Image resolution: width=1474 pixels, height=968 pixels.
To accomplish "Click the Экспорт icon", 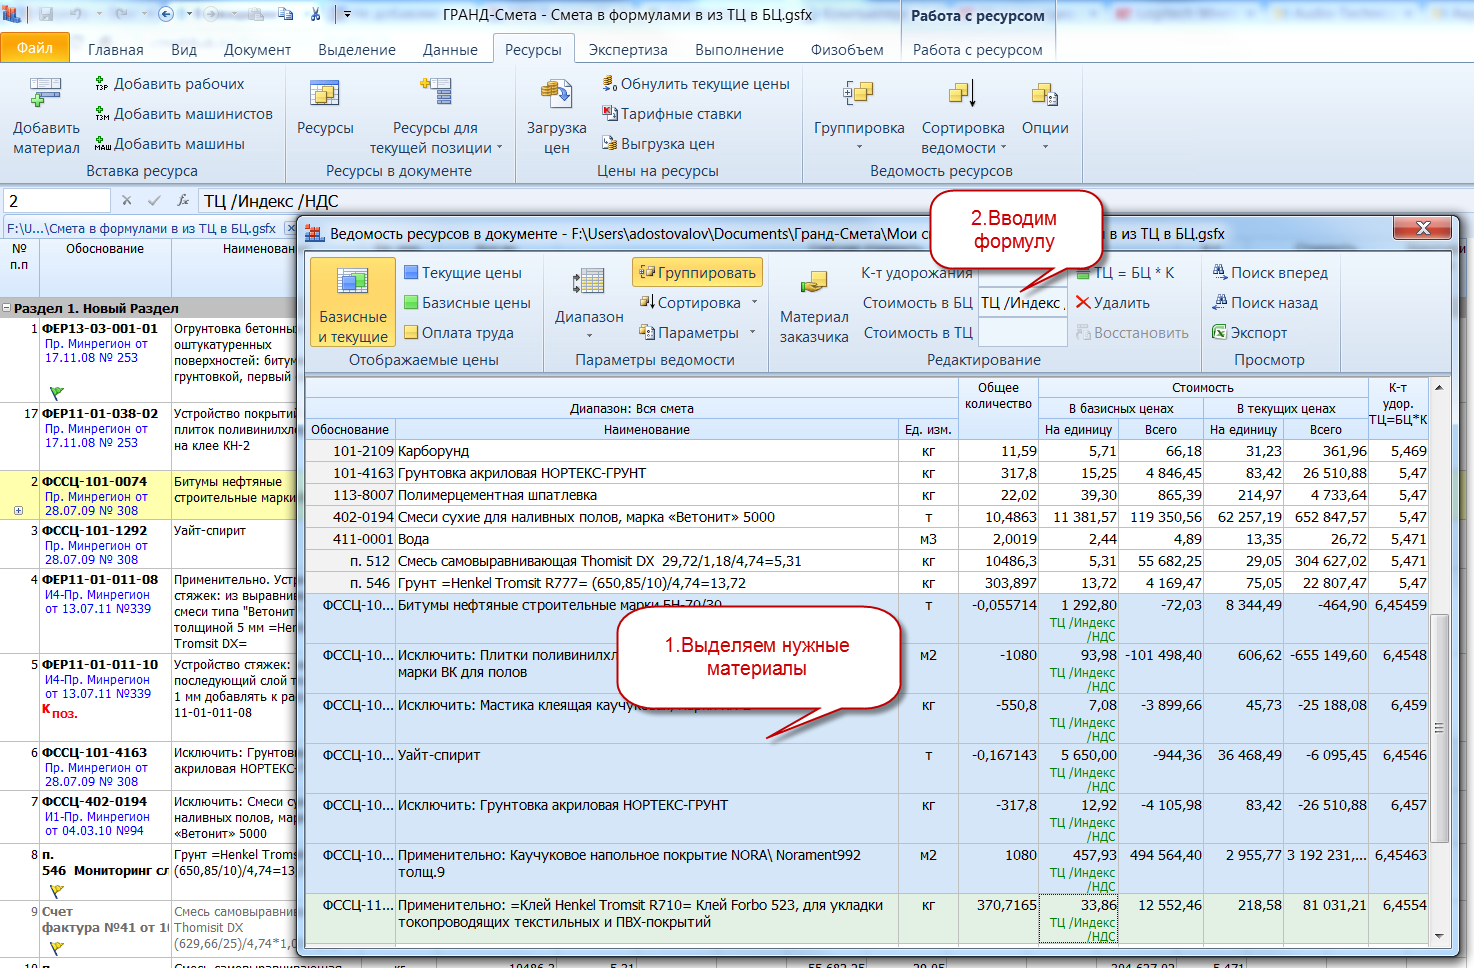I will tap(1219, 333).
